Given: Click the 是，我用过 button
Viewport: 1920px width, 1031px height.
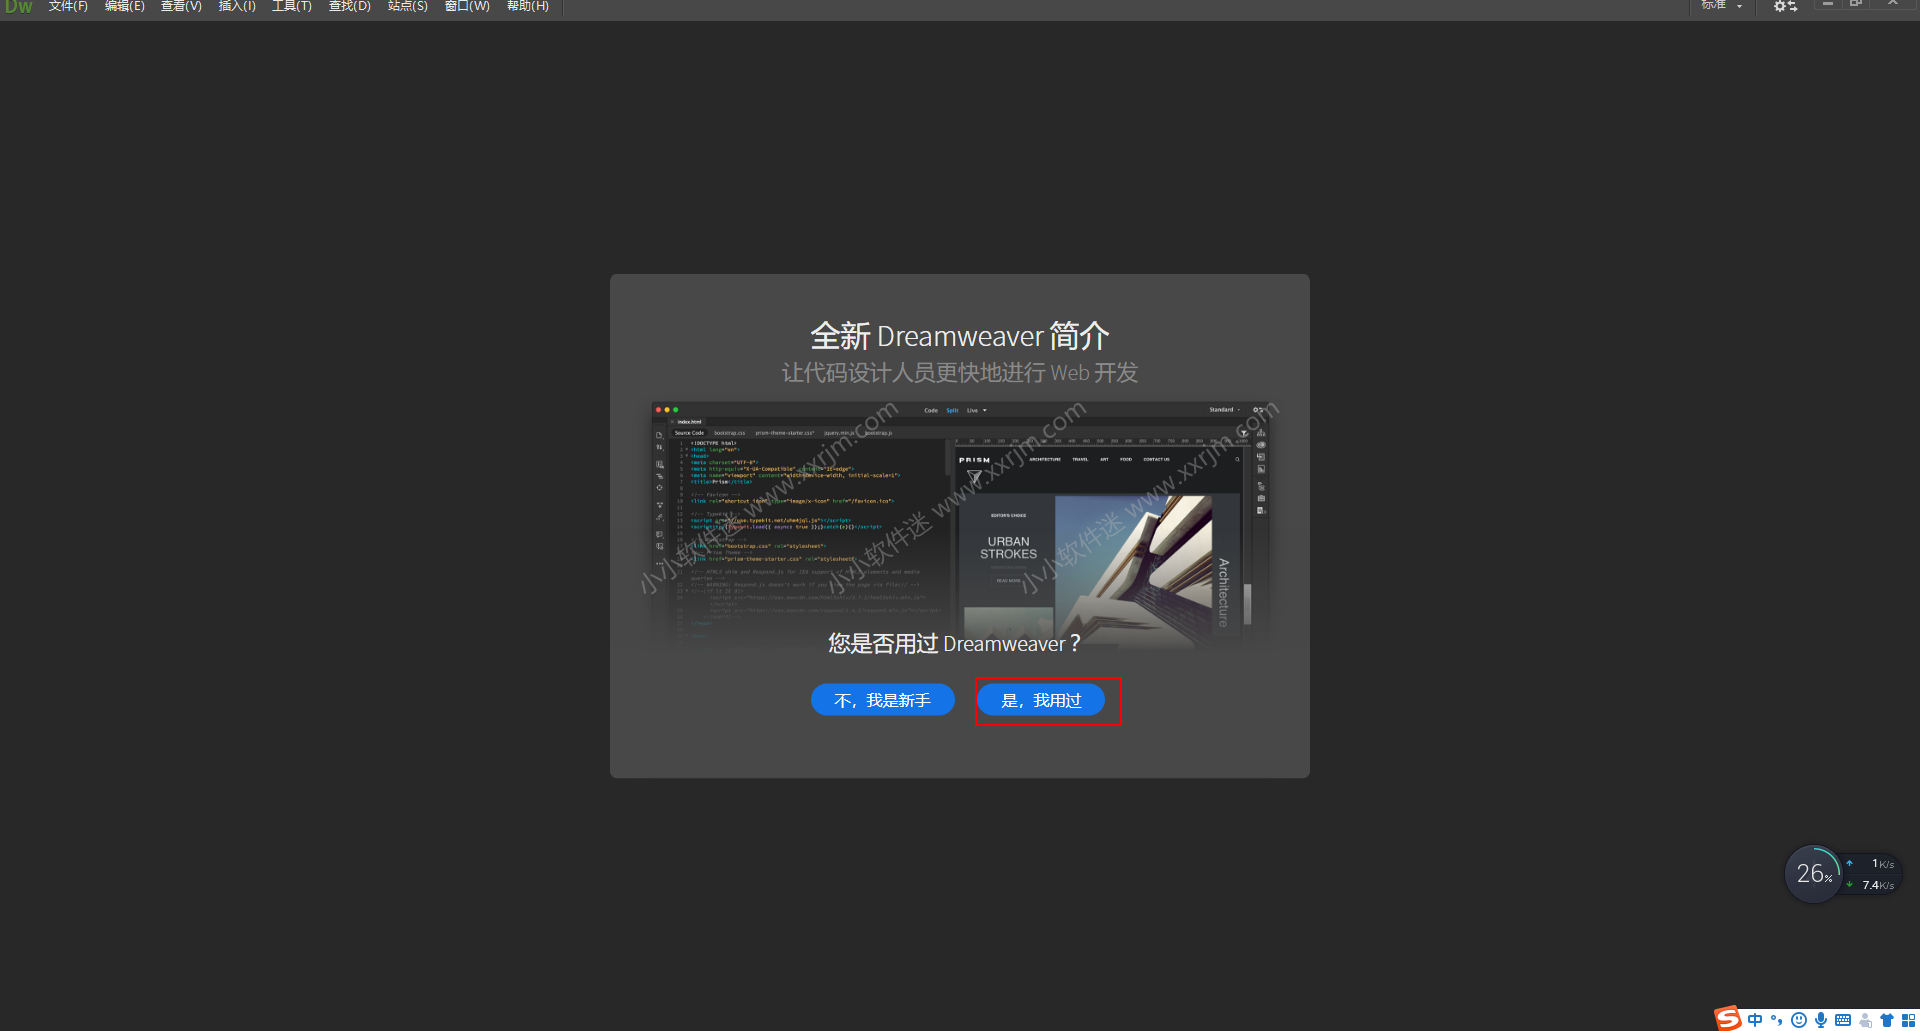Looking at the screenshot, I should coord(1041,700).
